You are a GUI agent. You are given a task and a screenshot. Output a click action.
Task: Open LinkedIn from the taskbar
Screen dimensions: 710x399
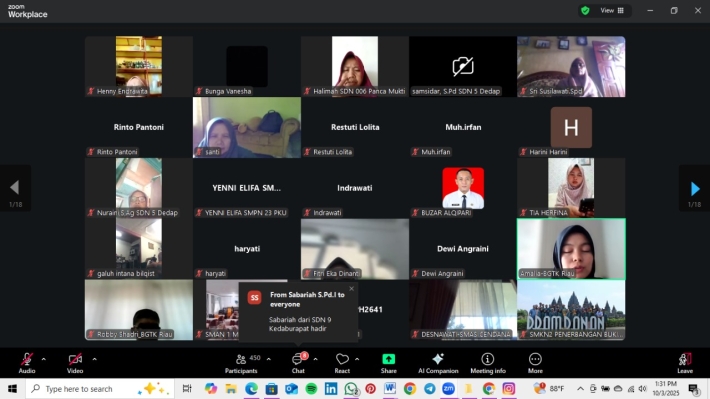click(x=331, y=389)
